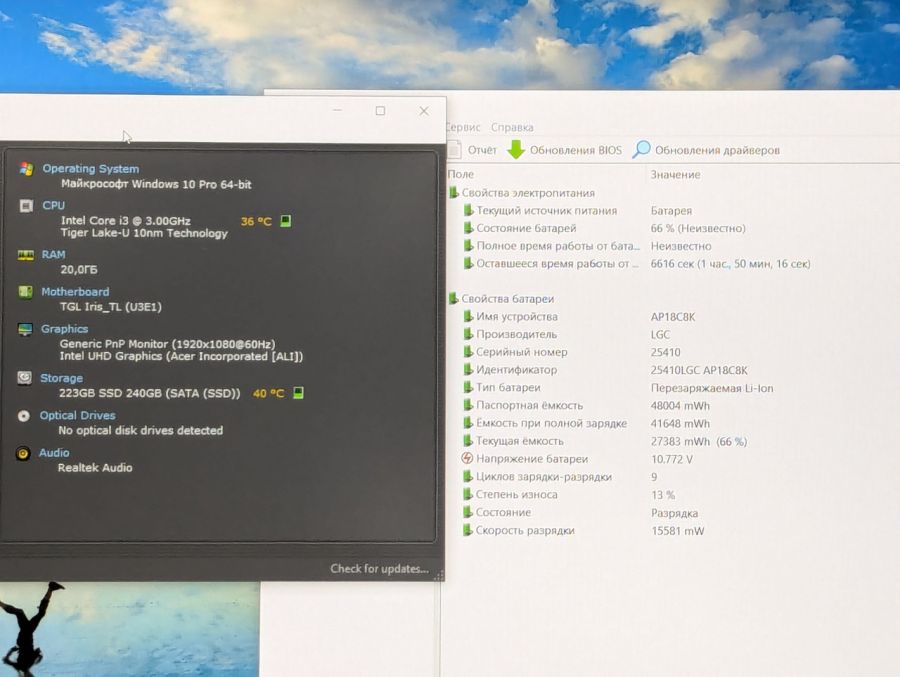Click the Напряжение батареи voltage icon
This screenshot has width=900, height=677.
pos(467,458)
